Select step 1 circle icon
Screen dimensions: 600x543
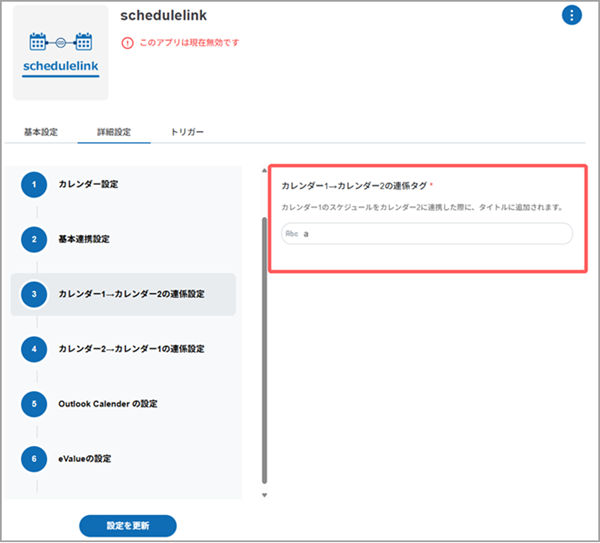[x=35, y=184]
